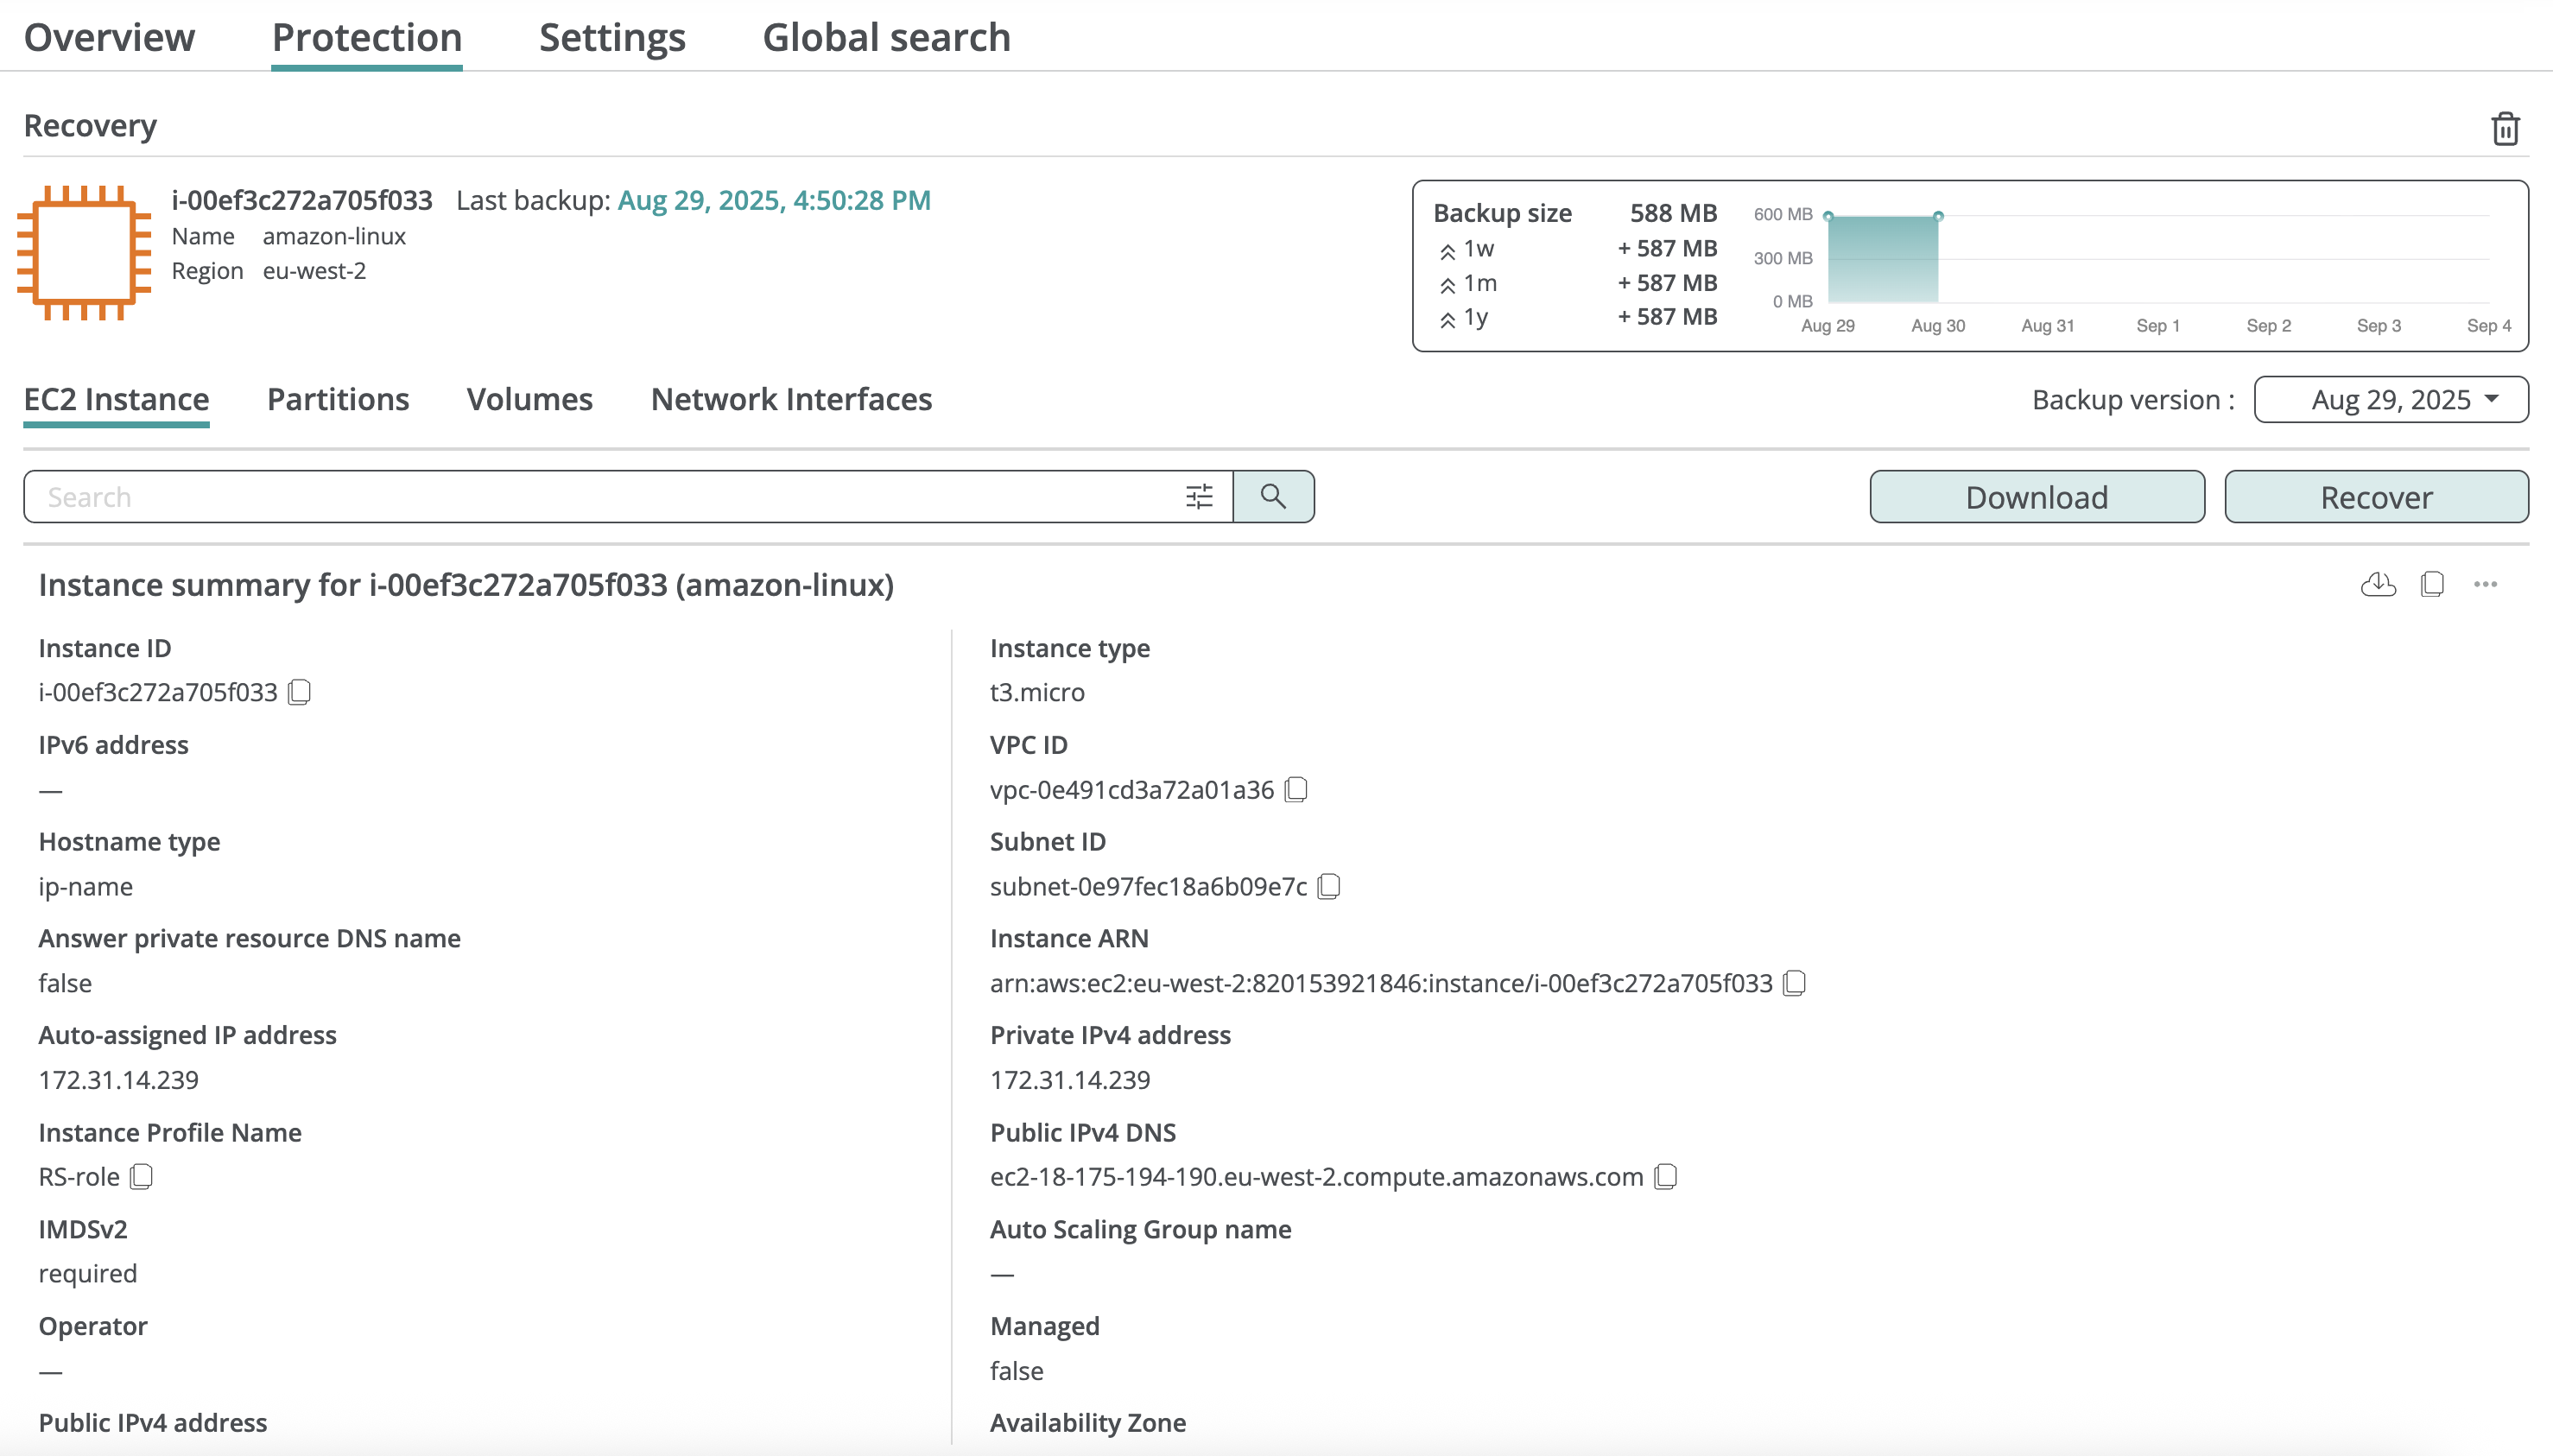
Task: Expand the 1y backup size trend
Action: click(1447, 320)
